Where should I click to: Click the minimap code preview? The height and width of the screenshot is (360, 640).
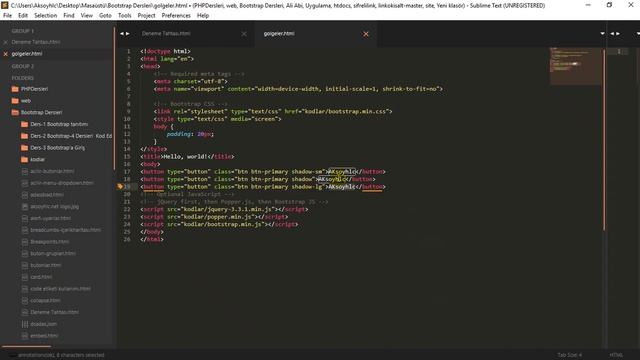pos(575,66)
